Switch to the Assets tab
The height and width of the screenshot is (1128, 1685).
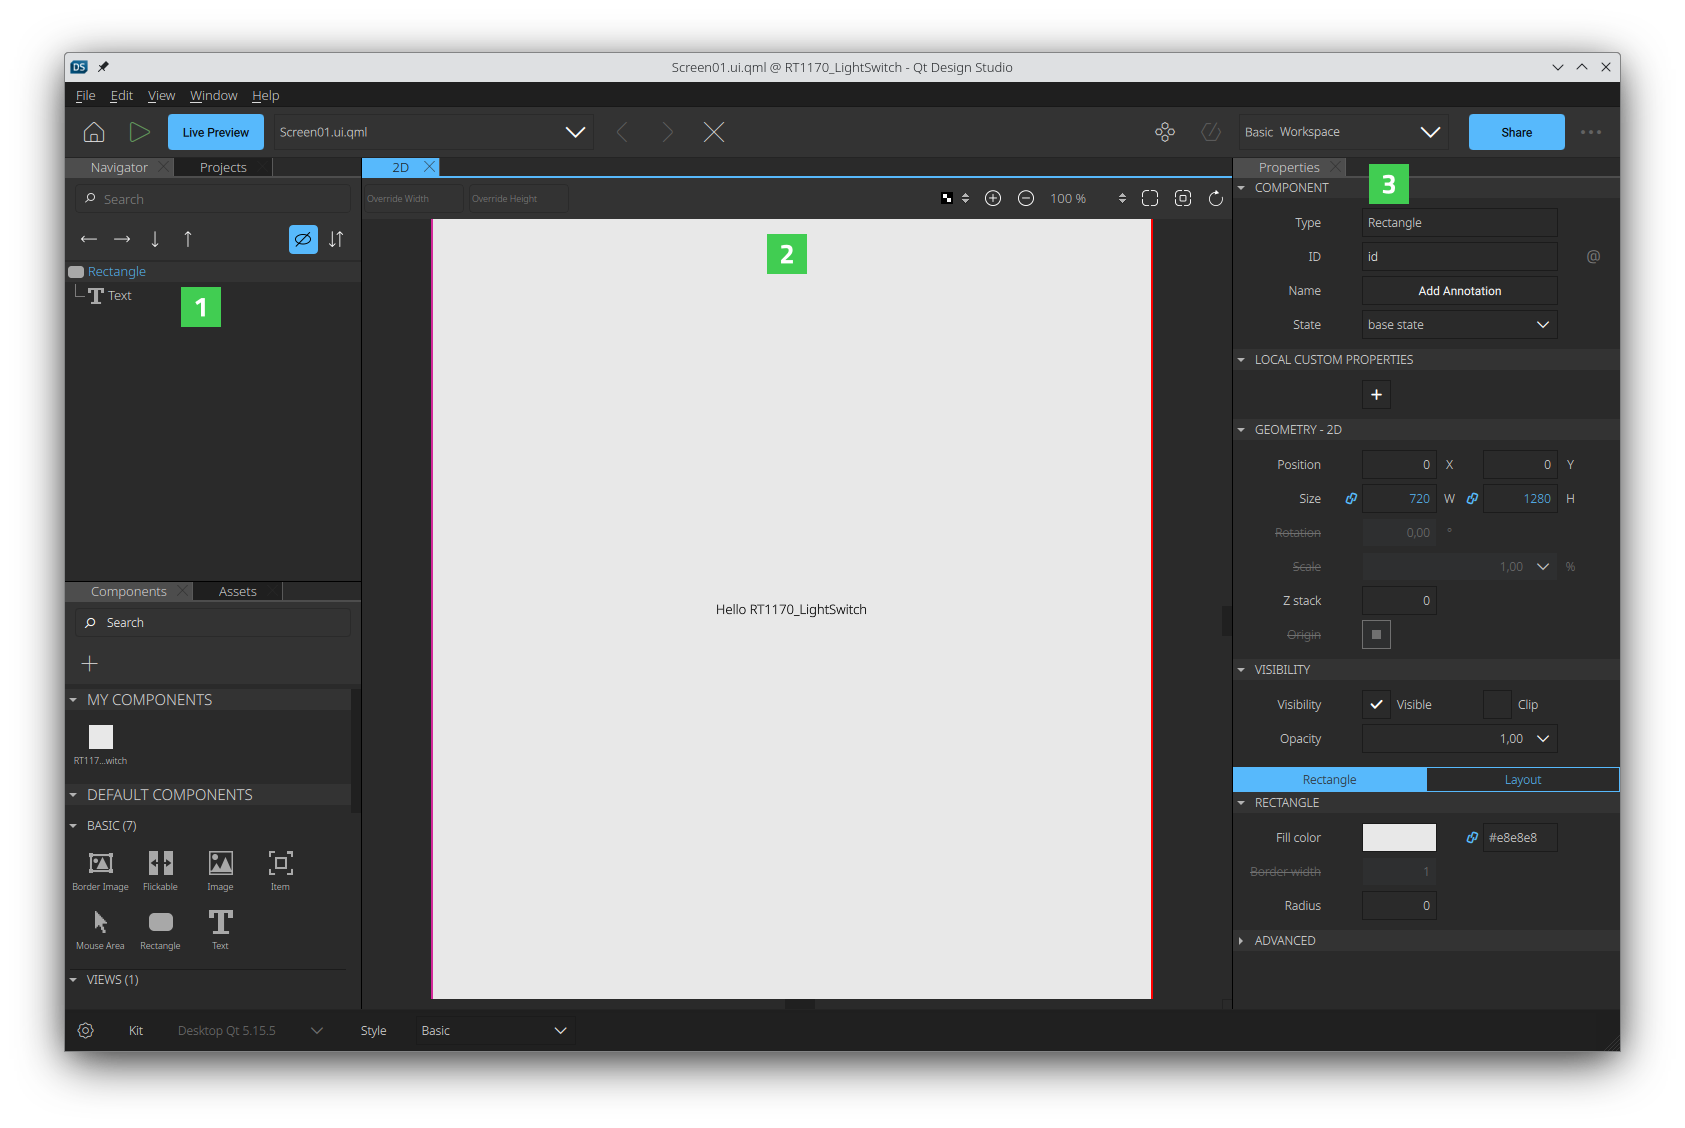click(237, 591)
